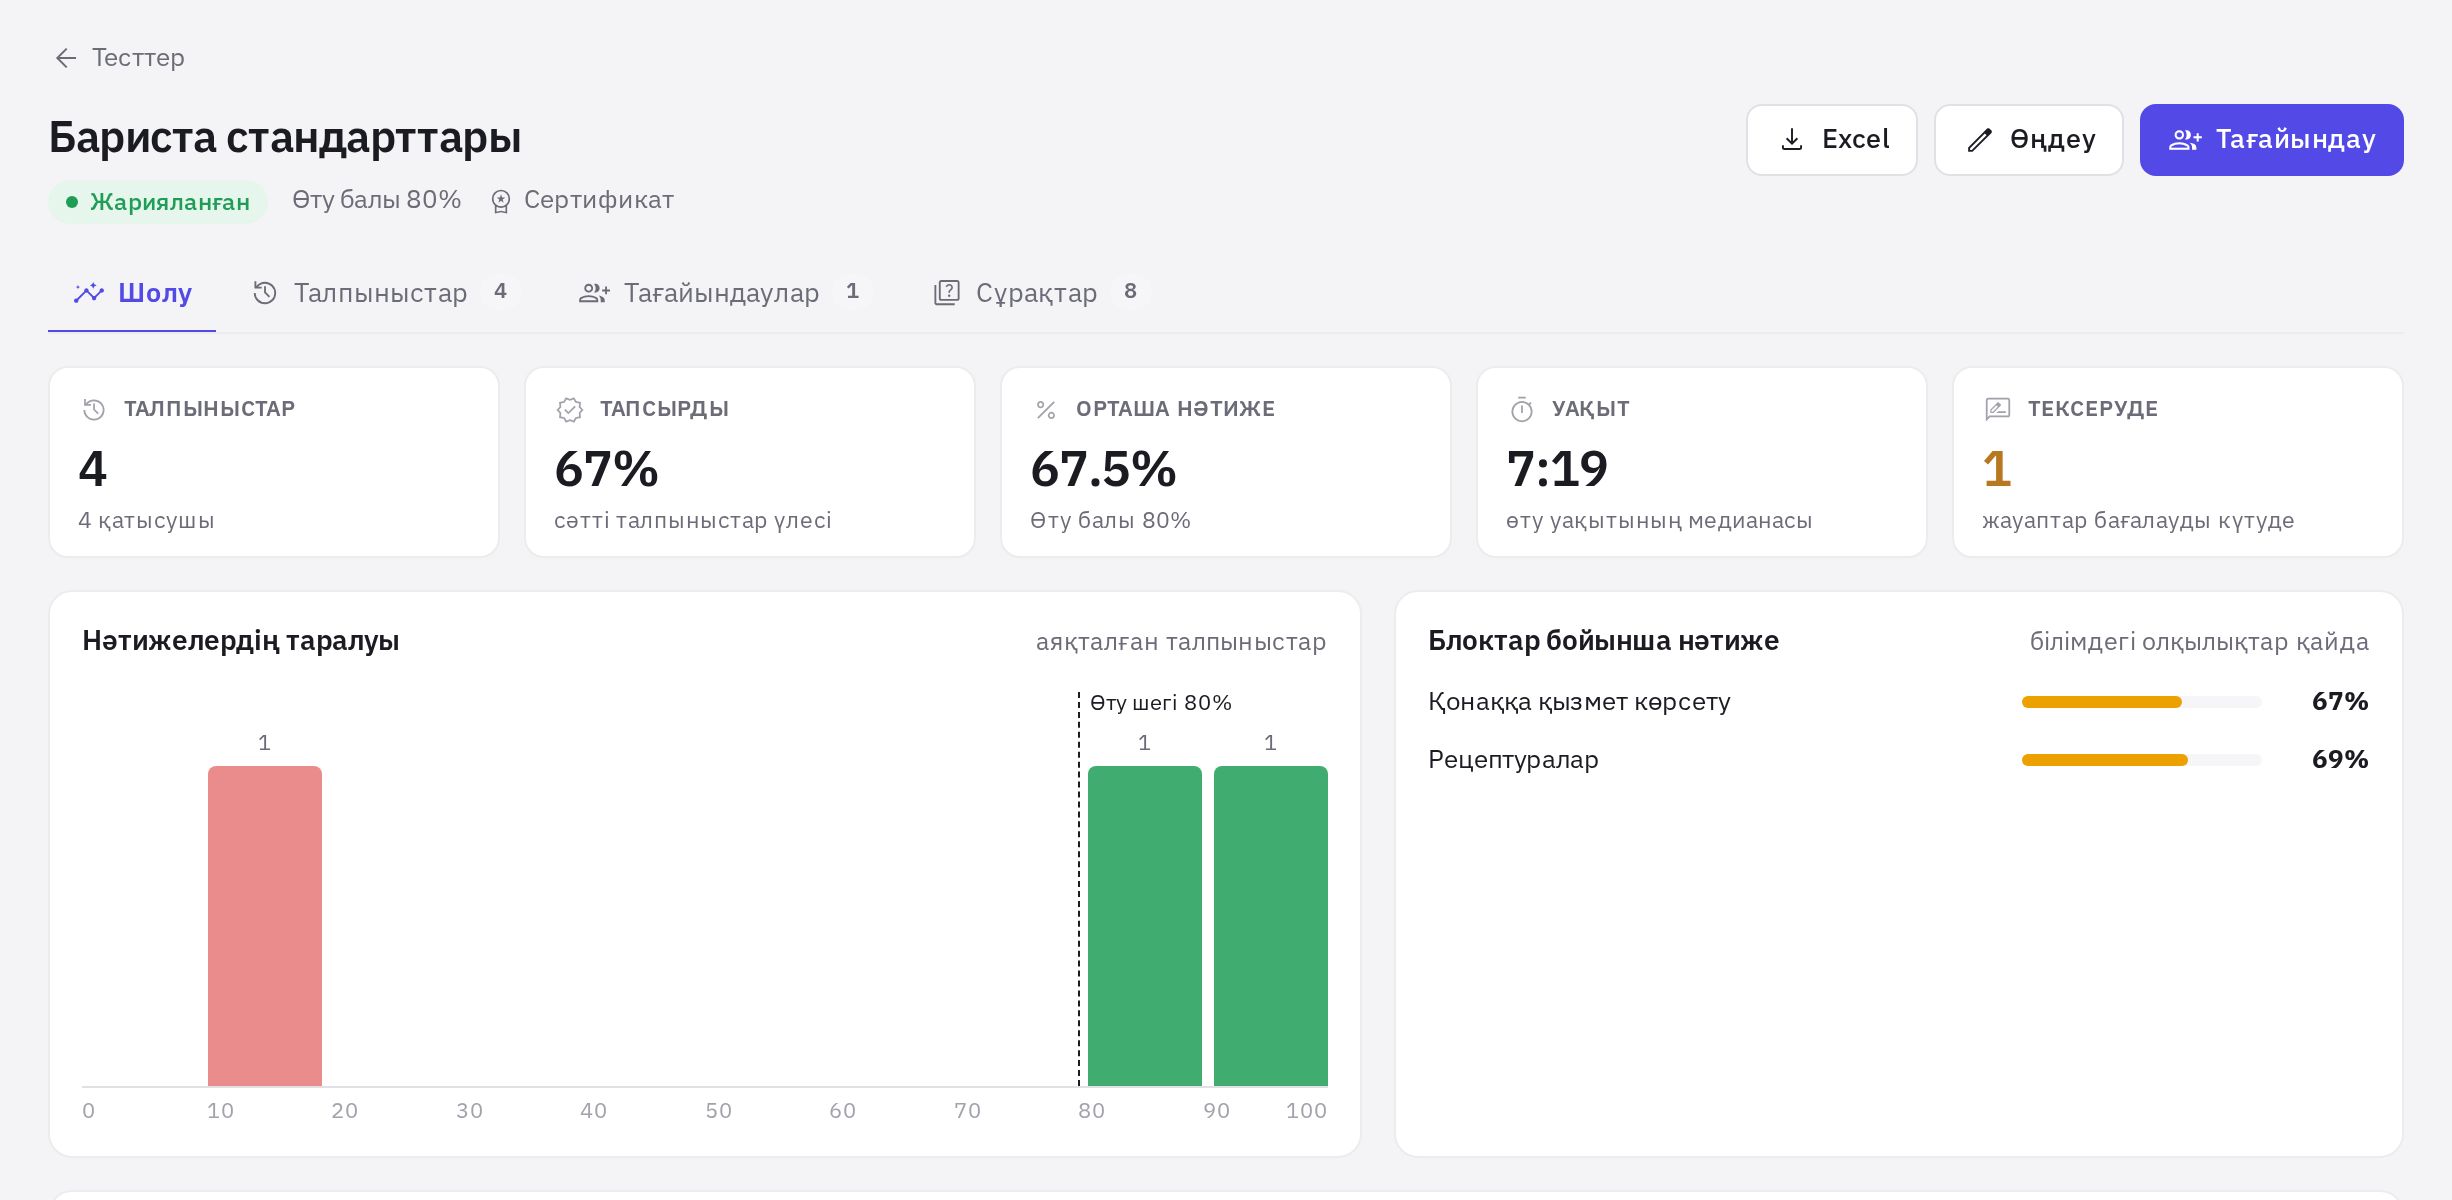Open the Тағайындаулар tab

(724, 293)
